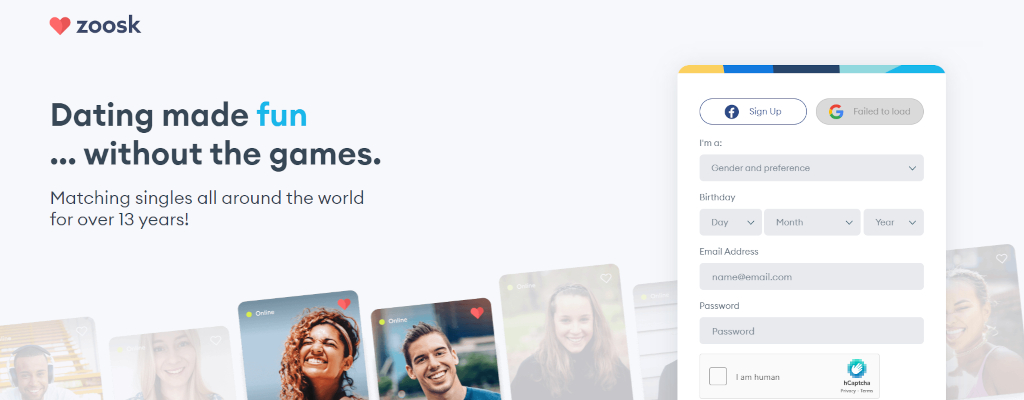
Task: Click into the Password field
Action: click(x=811, y=331)
